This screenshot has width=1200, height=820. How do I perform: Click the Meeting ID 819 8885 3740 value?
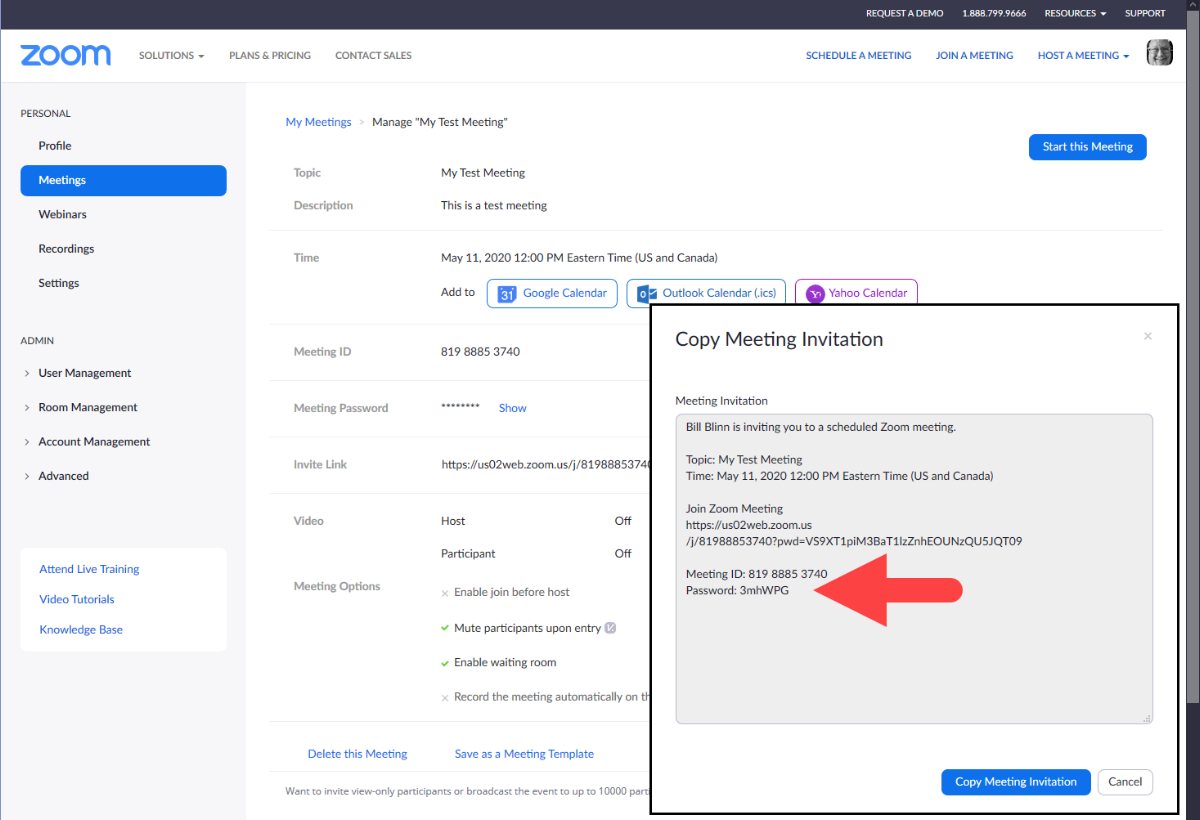(x=480, y=352)
